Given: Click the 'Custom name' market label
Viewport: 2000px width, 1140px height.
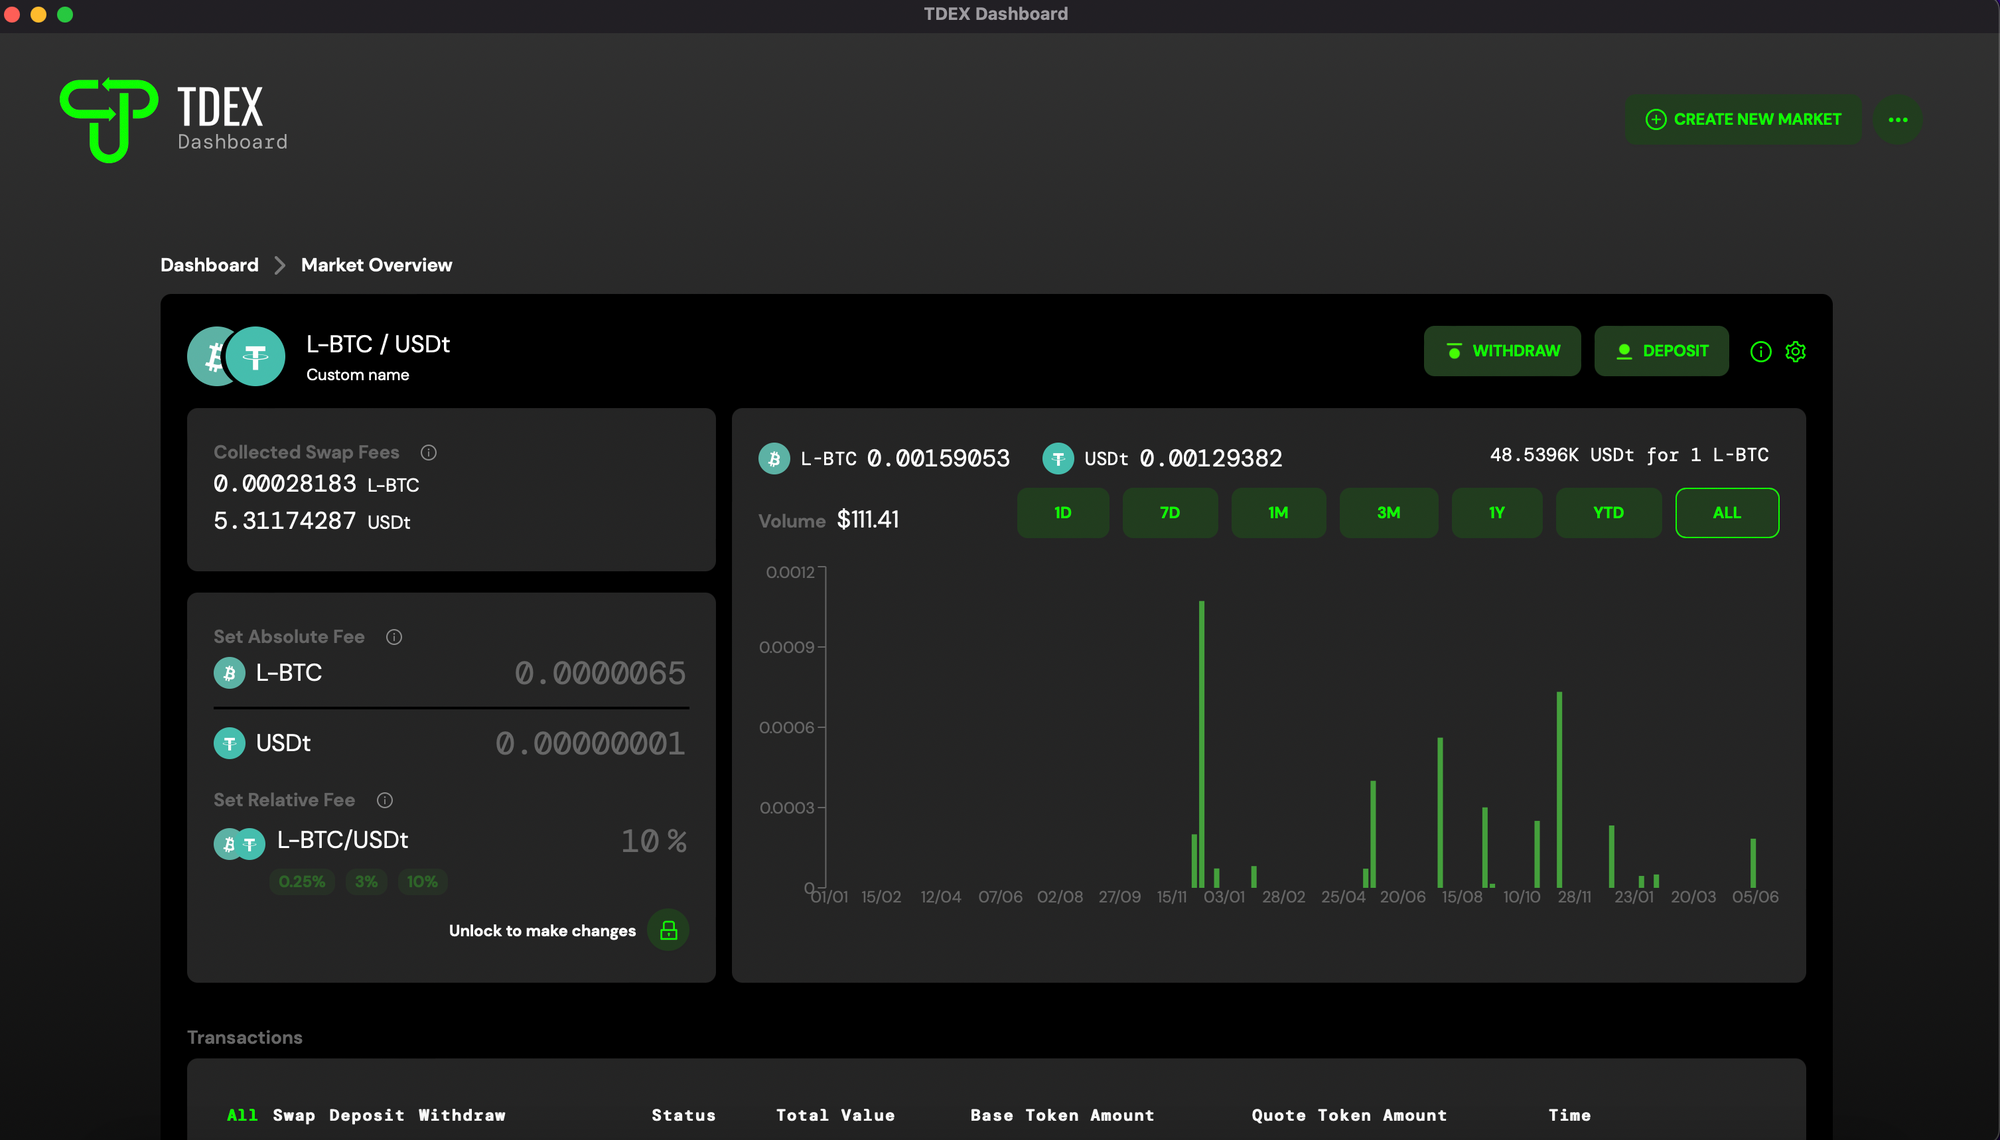Looking at the screenshot, I should click(358, 375).
